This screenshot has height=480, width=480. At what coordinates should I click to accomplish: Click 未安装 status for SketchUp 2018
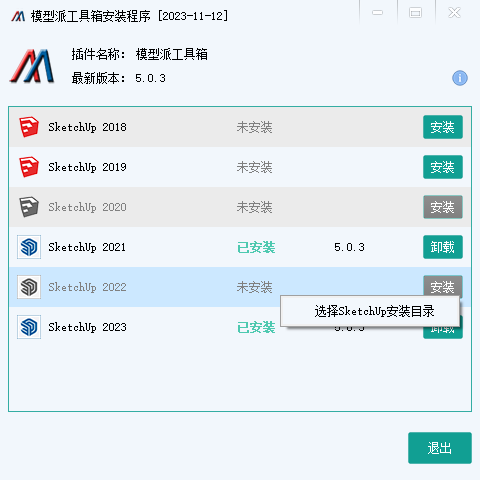click(255, 127)
